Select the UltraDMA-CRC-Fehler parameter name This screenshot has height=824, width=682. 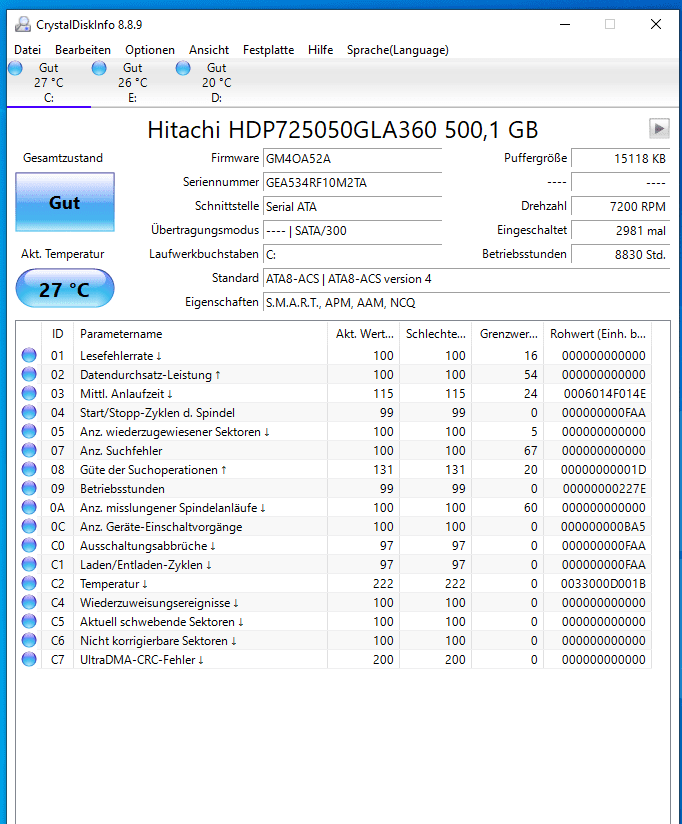(141, 660)
